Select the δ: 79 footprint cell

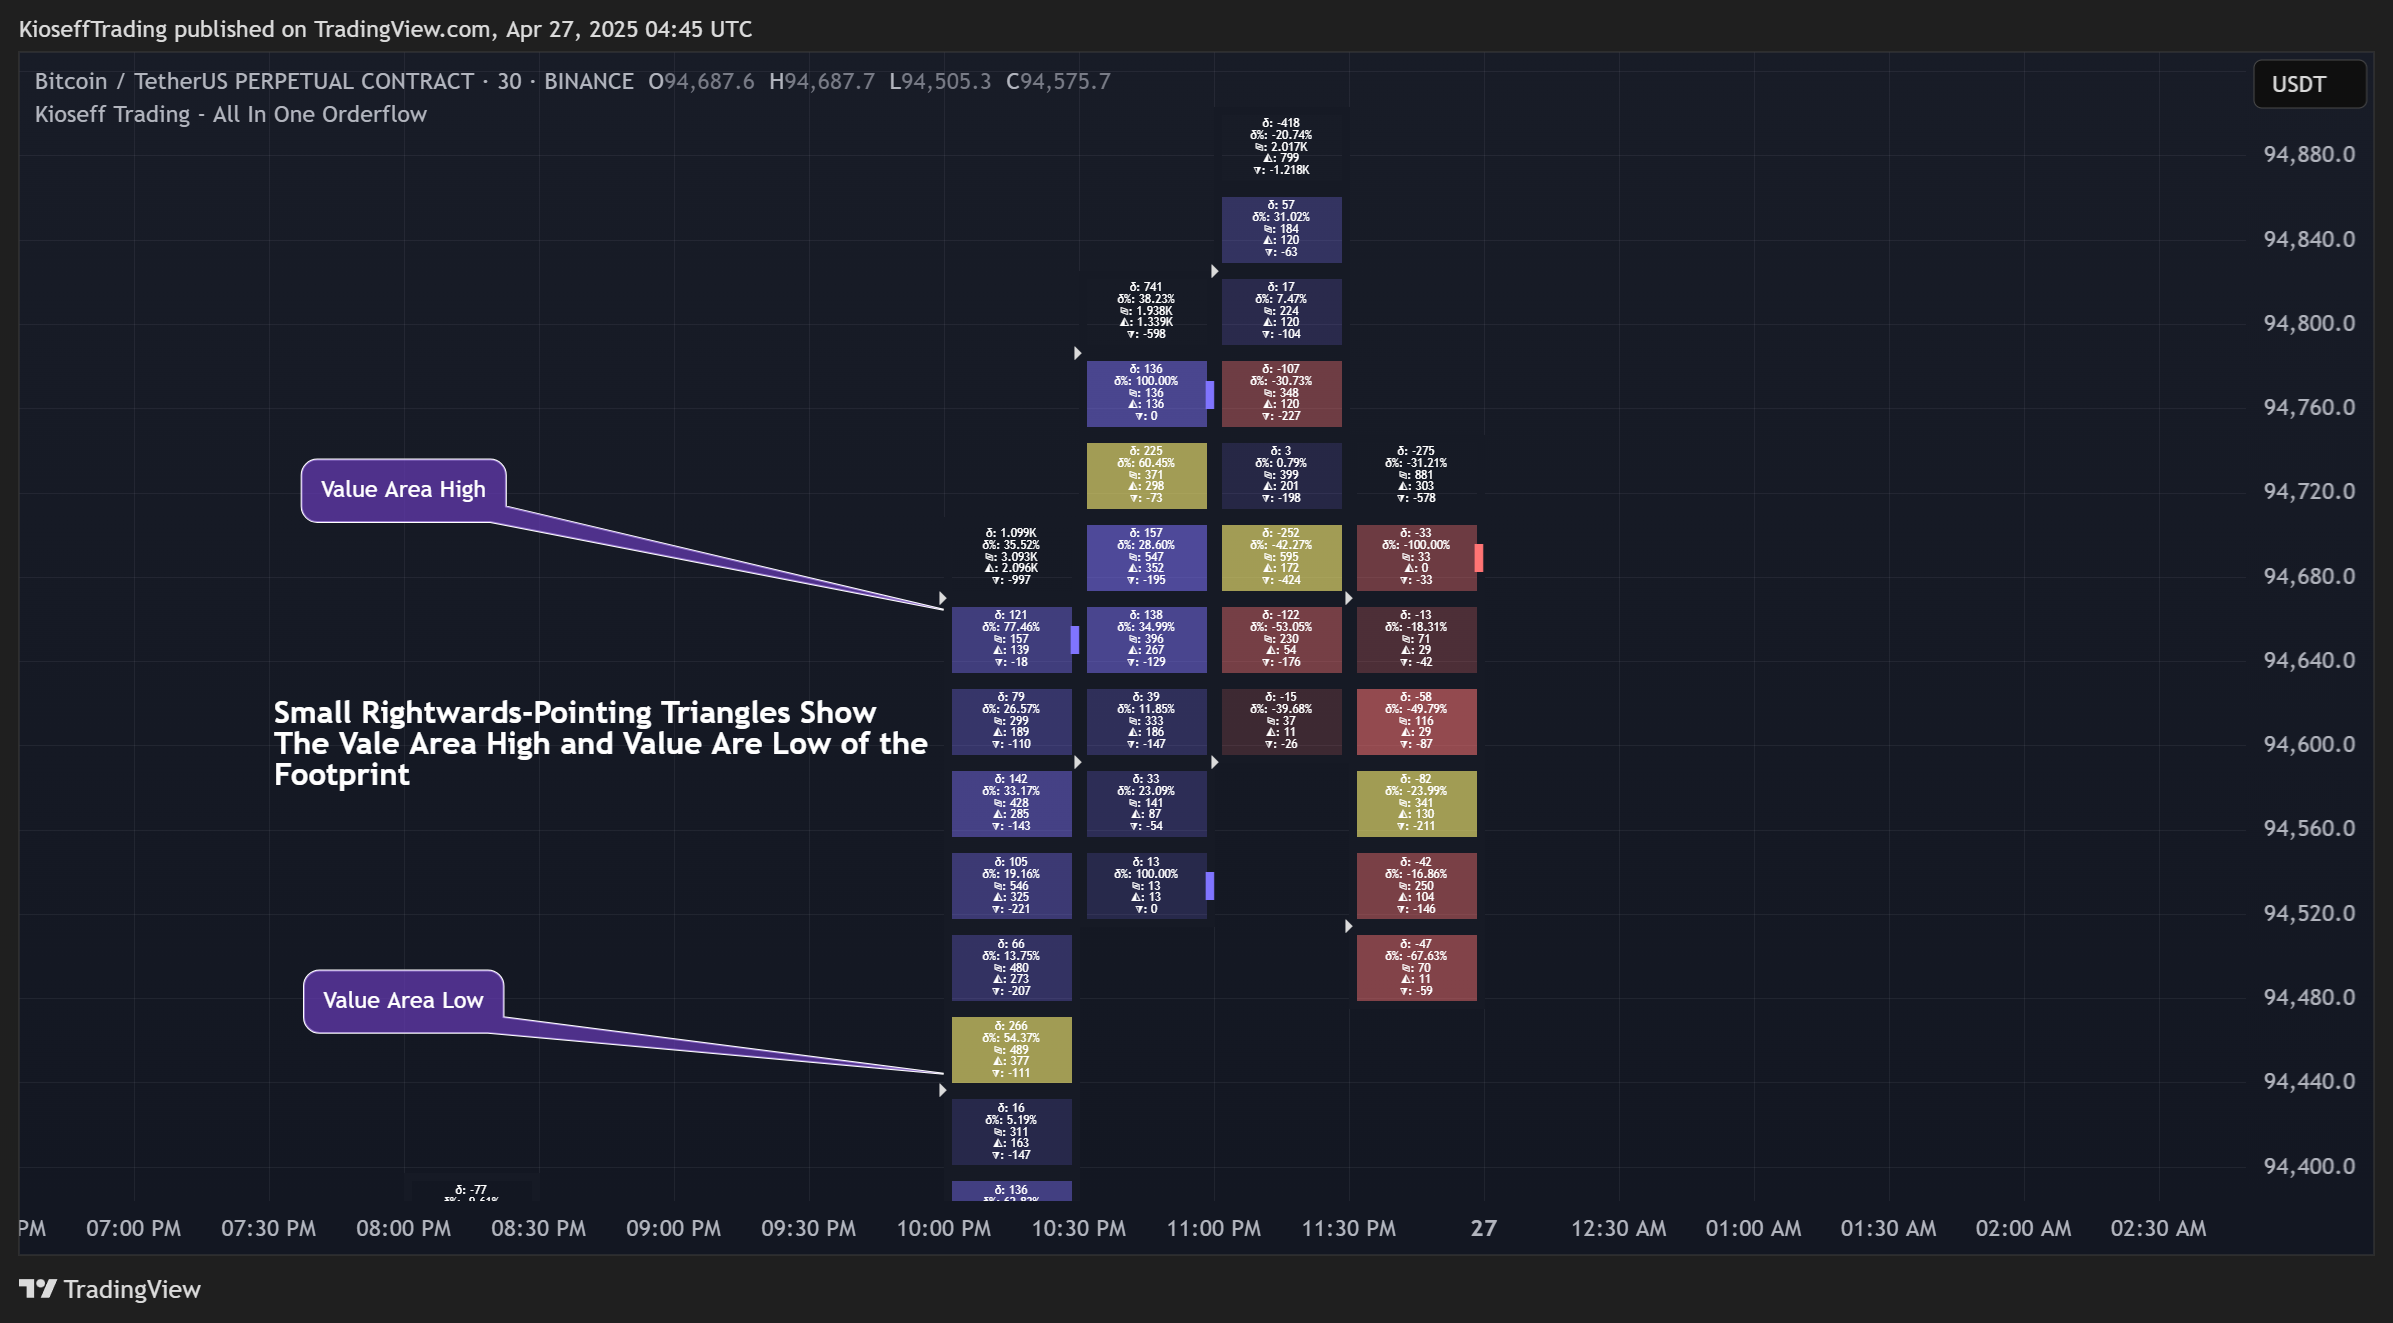pyautogui.click(x=1011, y=722)
